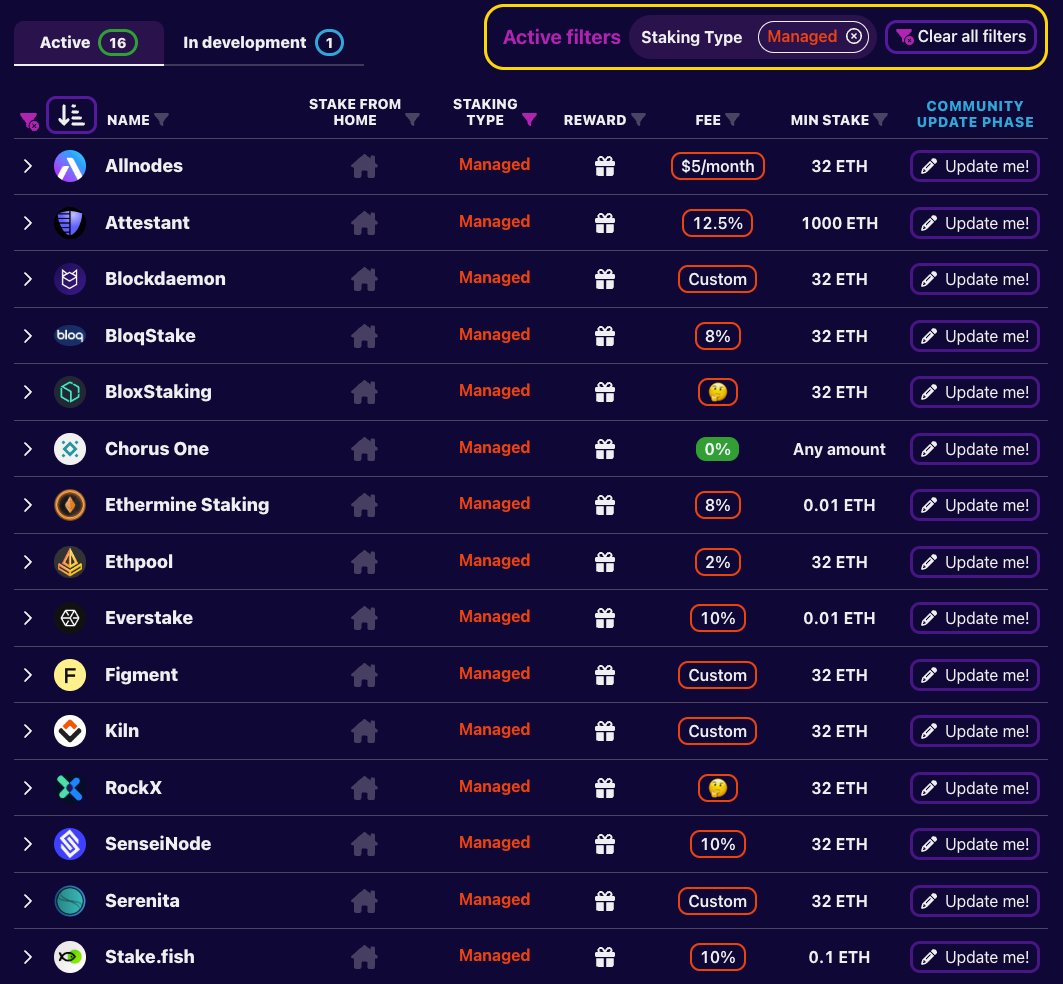Click the pencil icon on Serenita's update button

pos(930,901)
